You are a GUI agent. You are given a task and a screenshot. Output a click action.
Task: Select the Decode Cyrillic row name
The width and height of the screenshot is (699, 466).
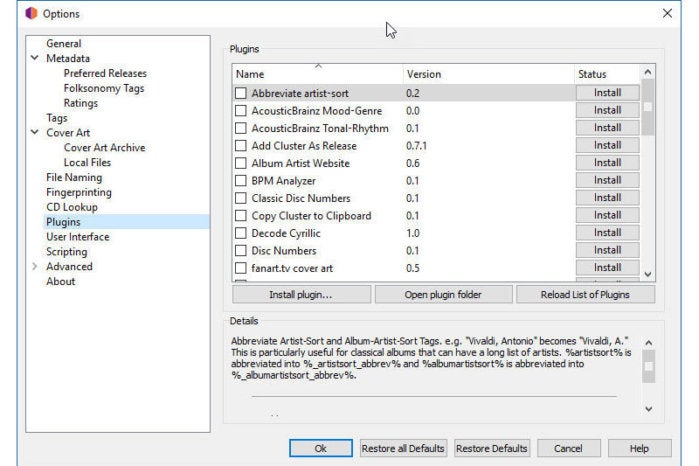(x=286, y=233)
